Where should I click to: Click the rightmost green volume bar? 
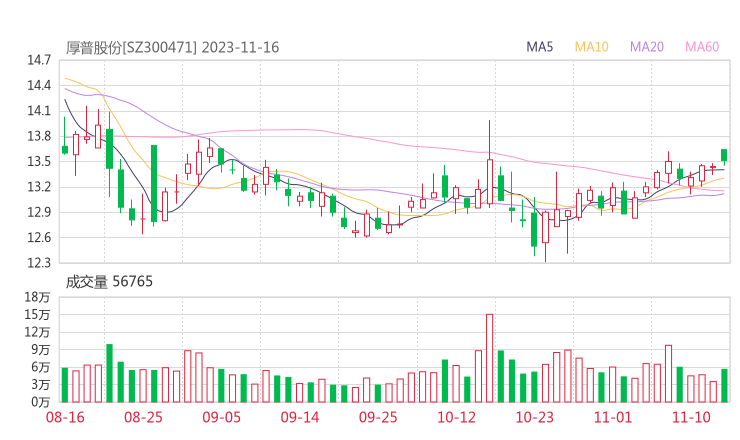click(x=724, y=385)
